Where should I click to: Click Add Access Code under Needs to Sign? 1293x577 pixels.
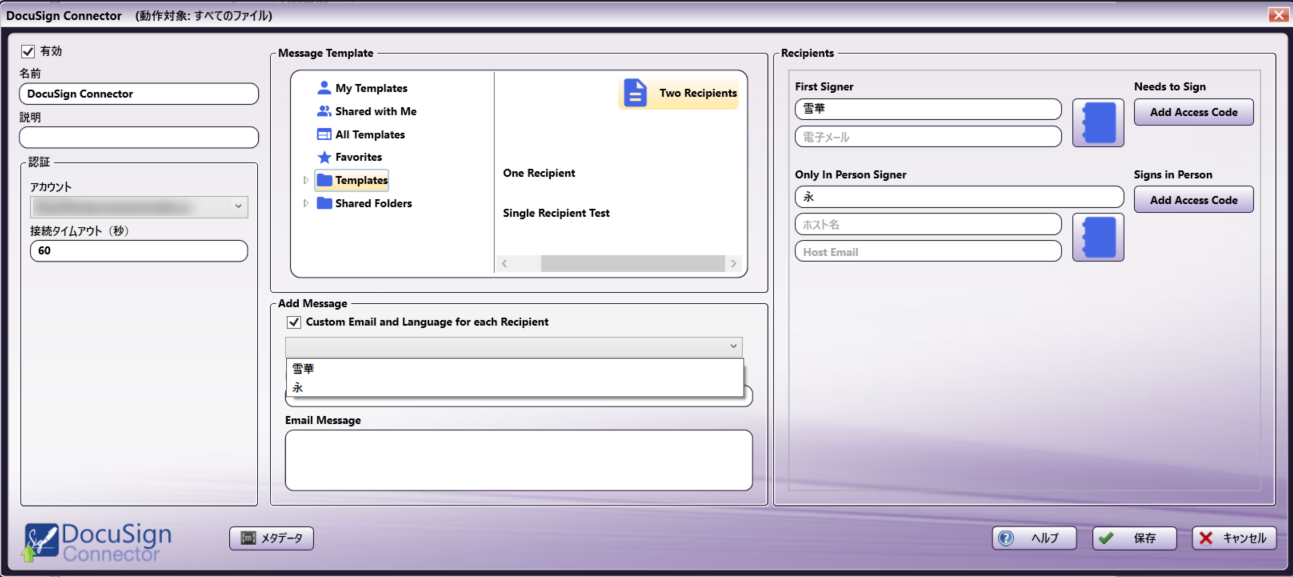point(1194,112)
